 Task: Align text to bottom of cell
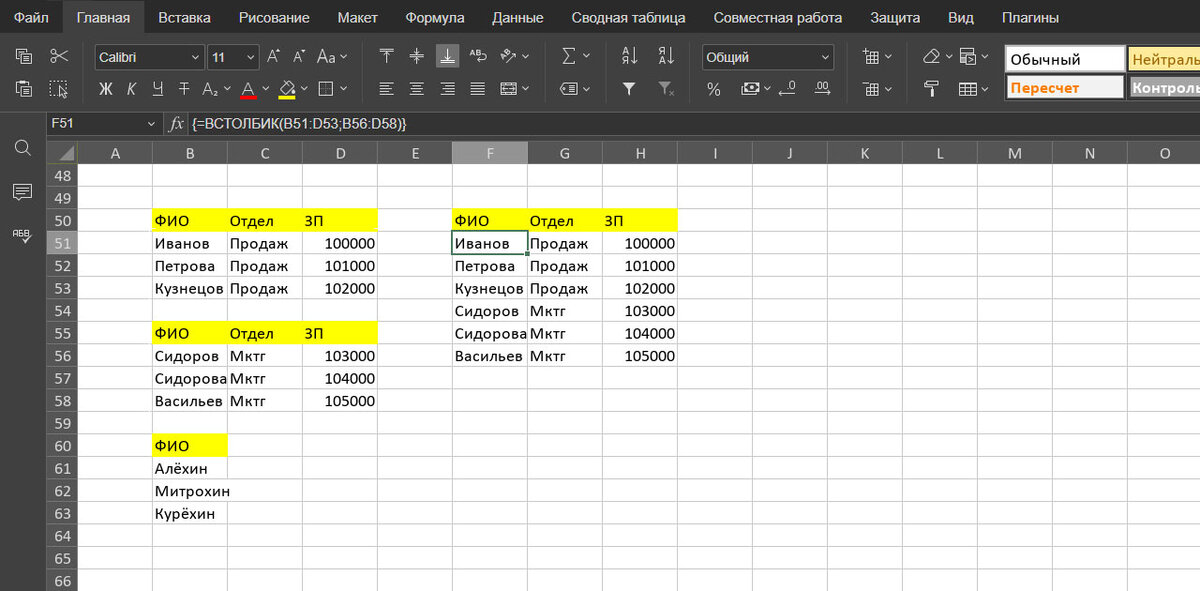tap(448, 57)
